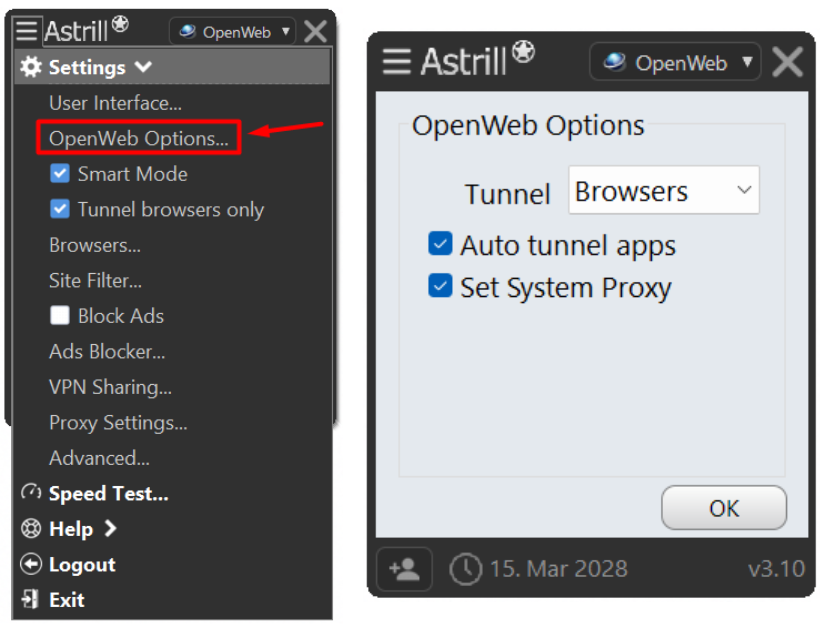This screenshot has width=824, height=629.
Task: Click the Exit door icon
Action: [x=30, y=599]
